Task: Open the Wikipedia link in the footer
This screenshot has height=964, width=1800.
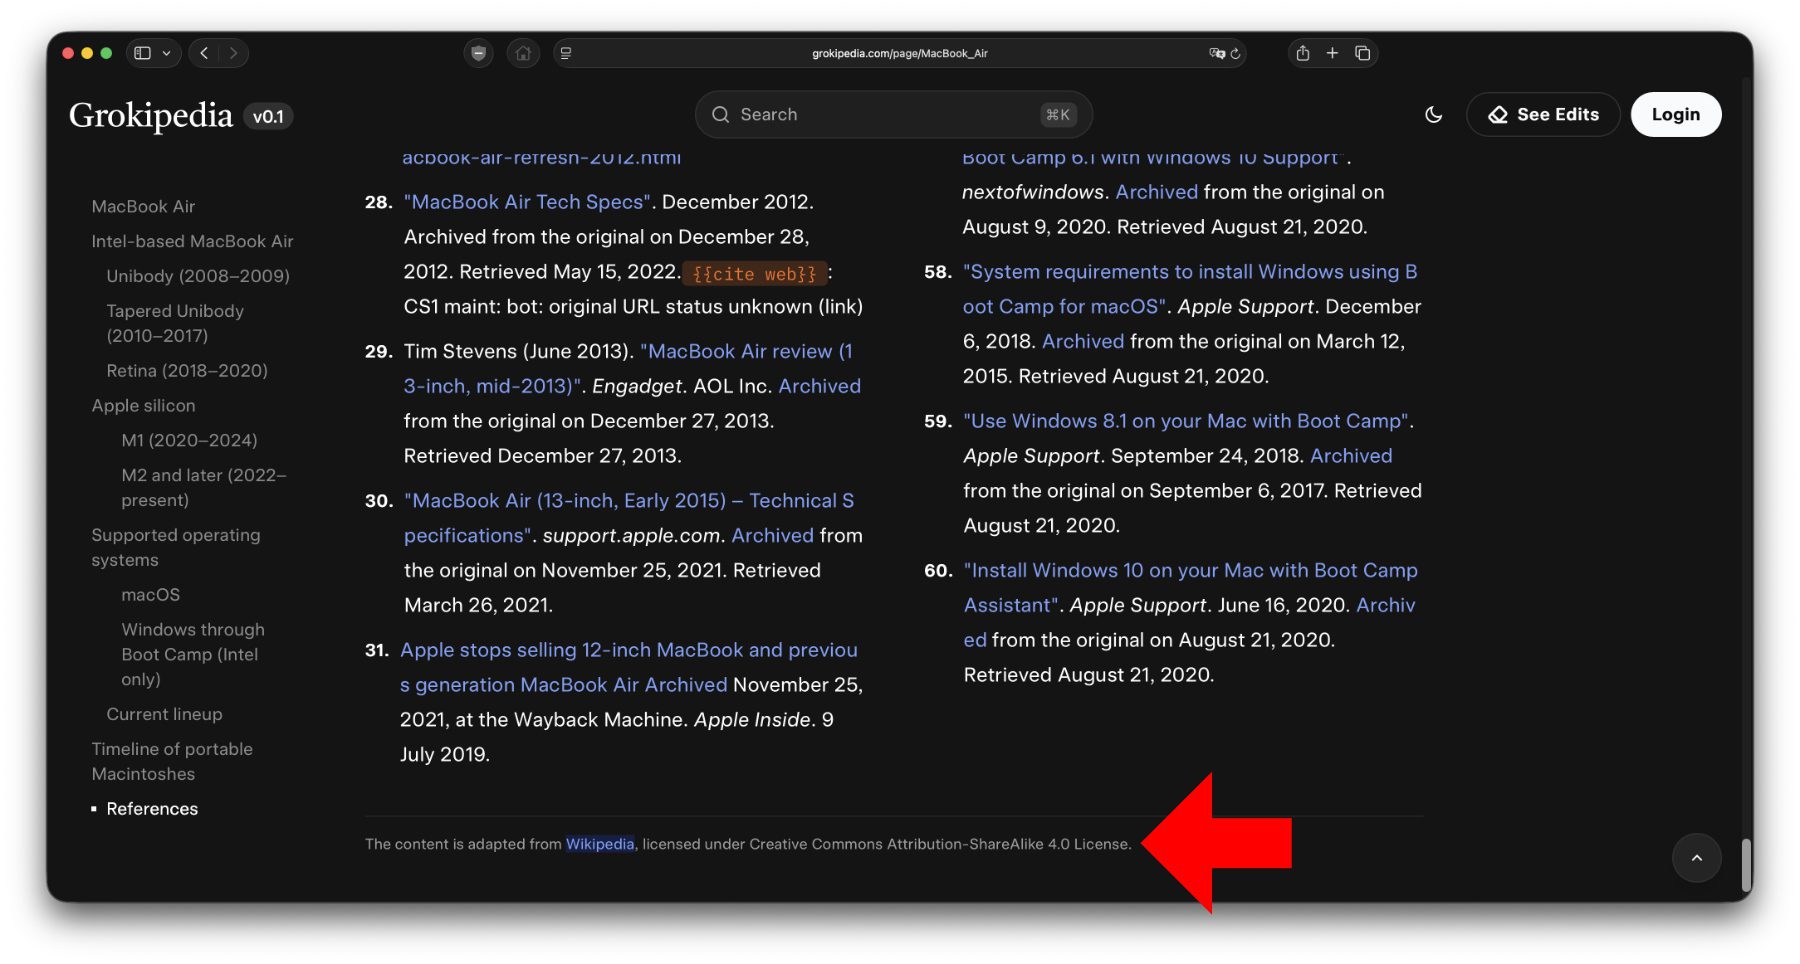Action: pyautogui.click(x=600, y=844)
